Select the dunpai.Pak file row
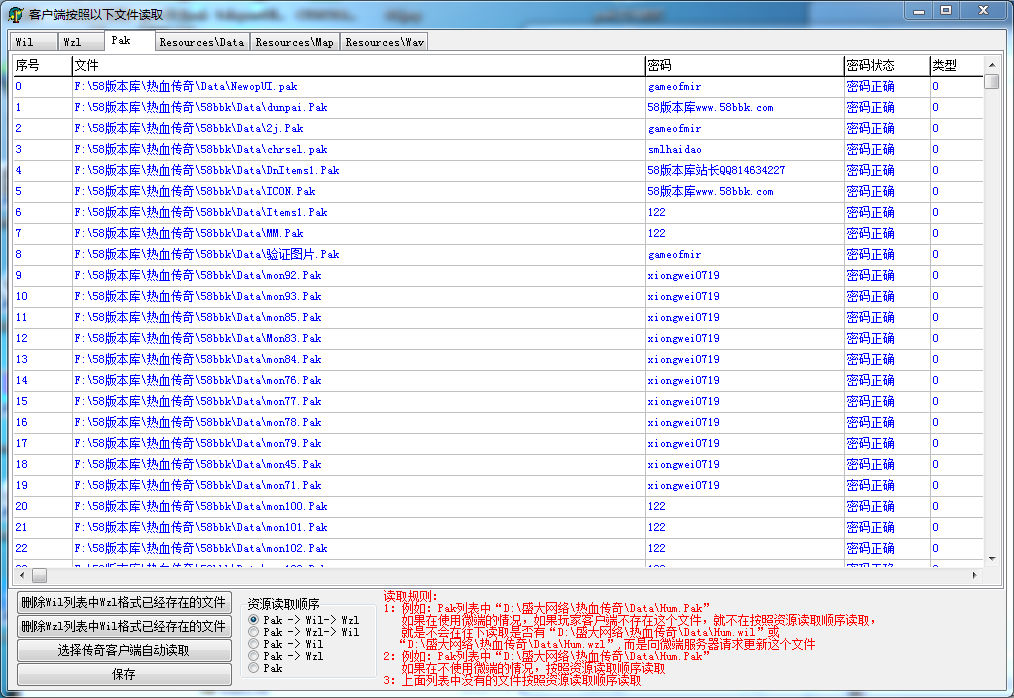Viewport: 1014px width, 698px height. (498, 107)
